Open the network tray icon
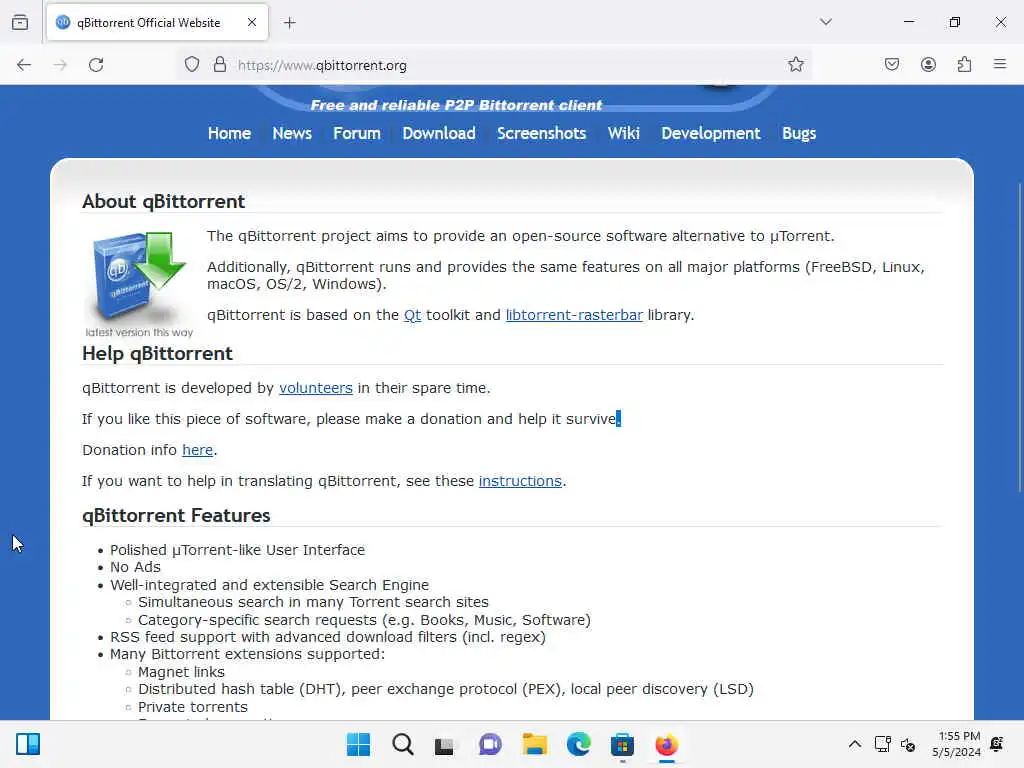The width and height of the screenshot is (1024, 768). (882, 744)
